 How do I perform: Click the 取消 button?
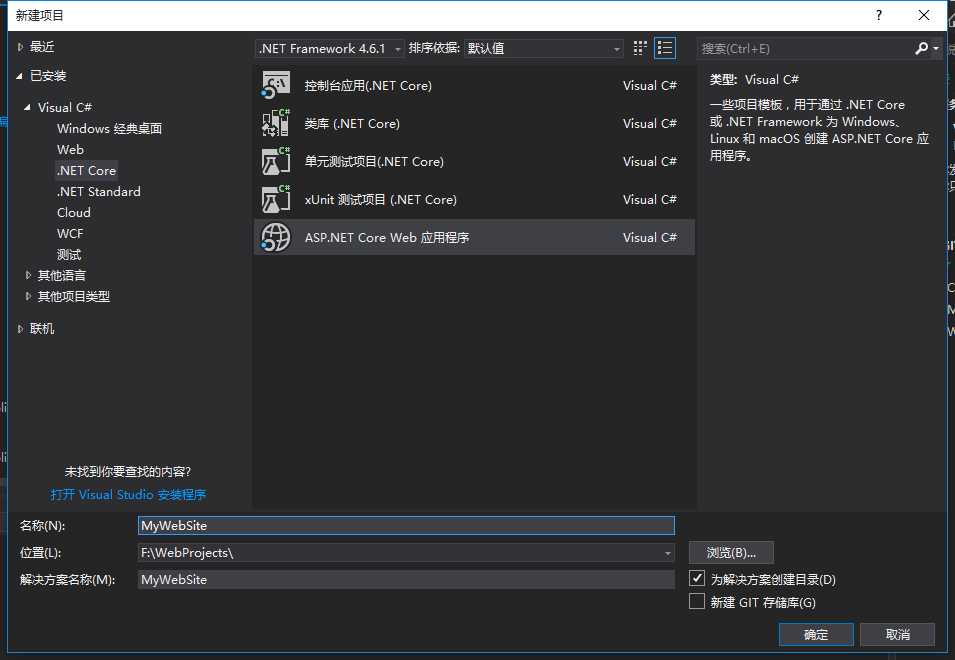(898, 634)
